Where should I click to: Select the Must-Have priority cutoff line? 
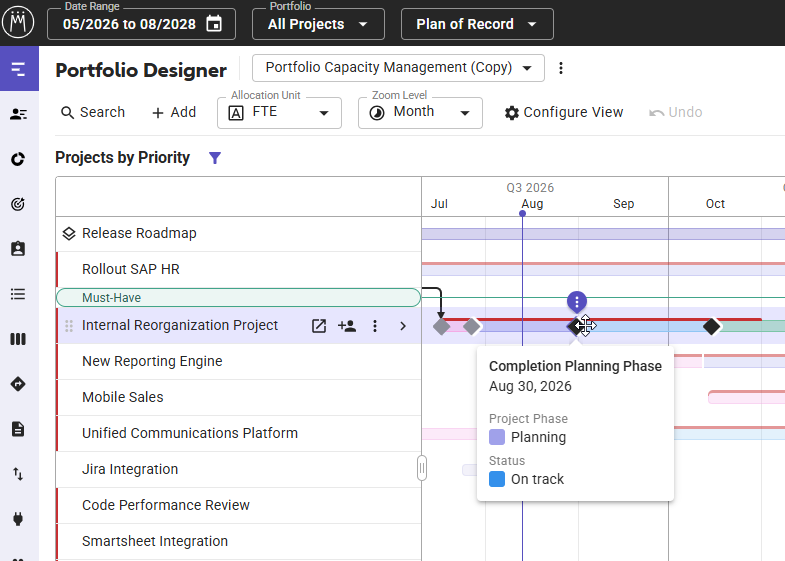tap(238, 297)
